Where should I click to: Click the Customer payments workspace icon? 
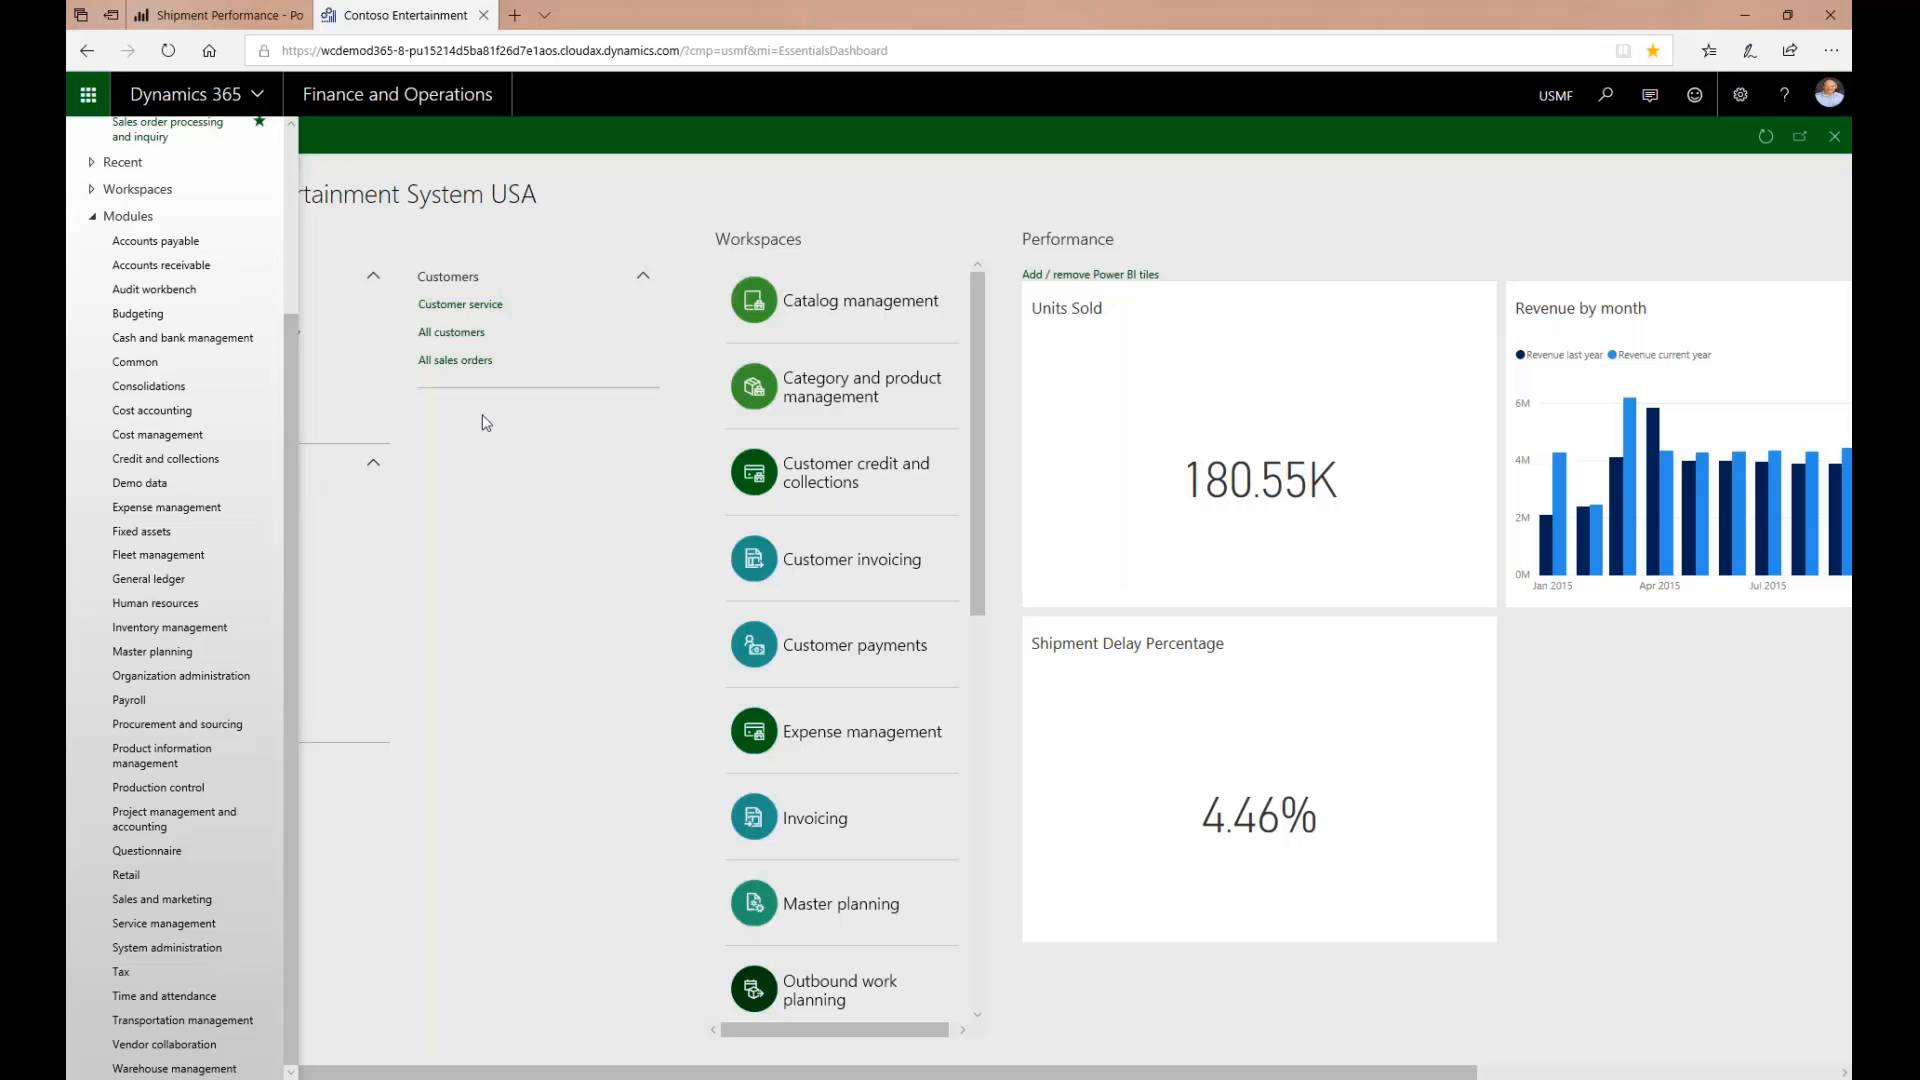pyautogui.click(x=754, y=646)
